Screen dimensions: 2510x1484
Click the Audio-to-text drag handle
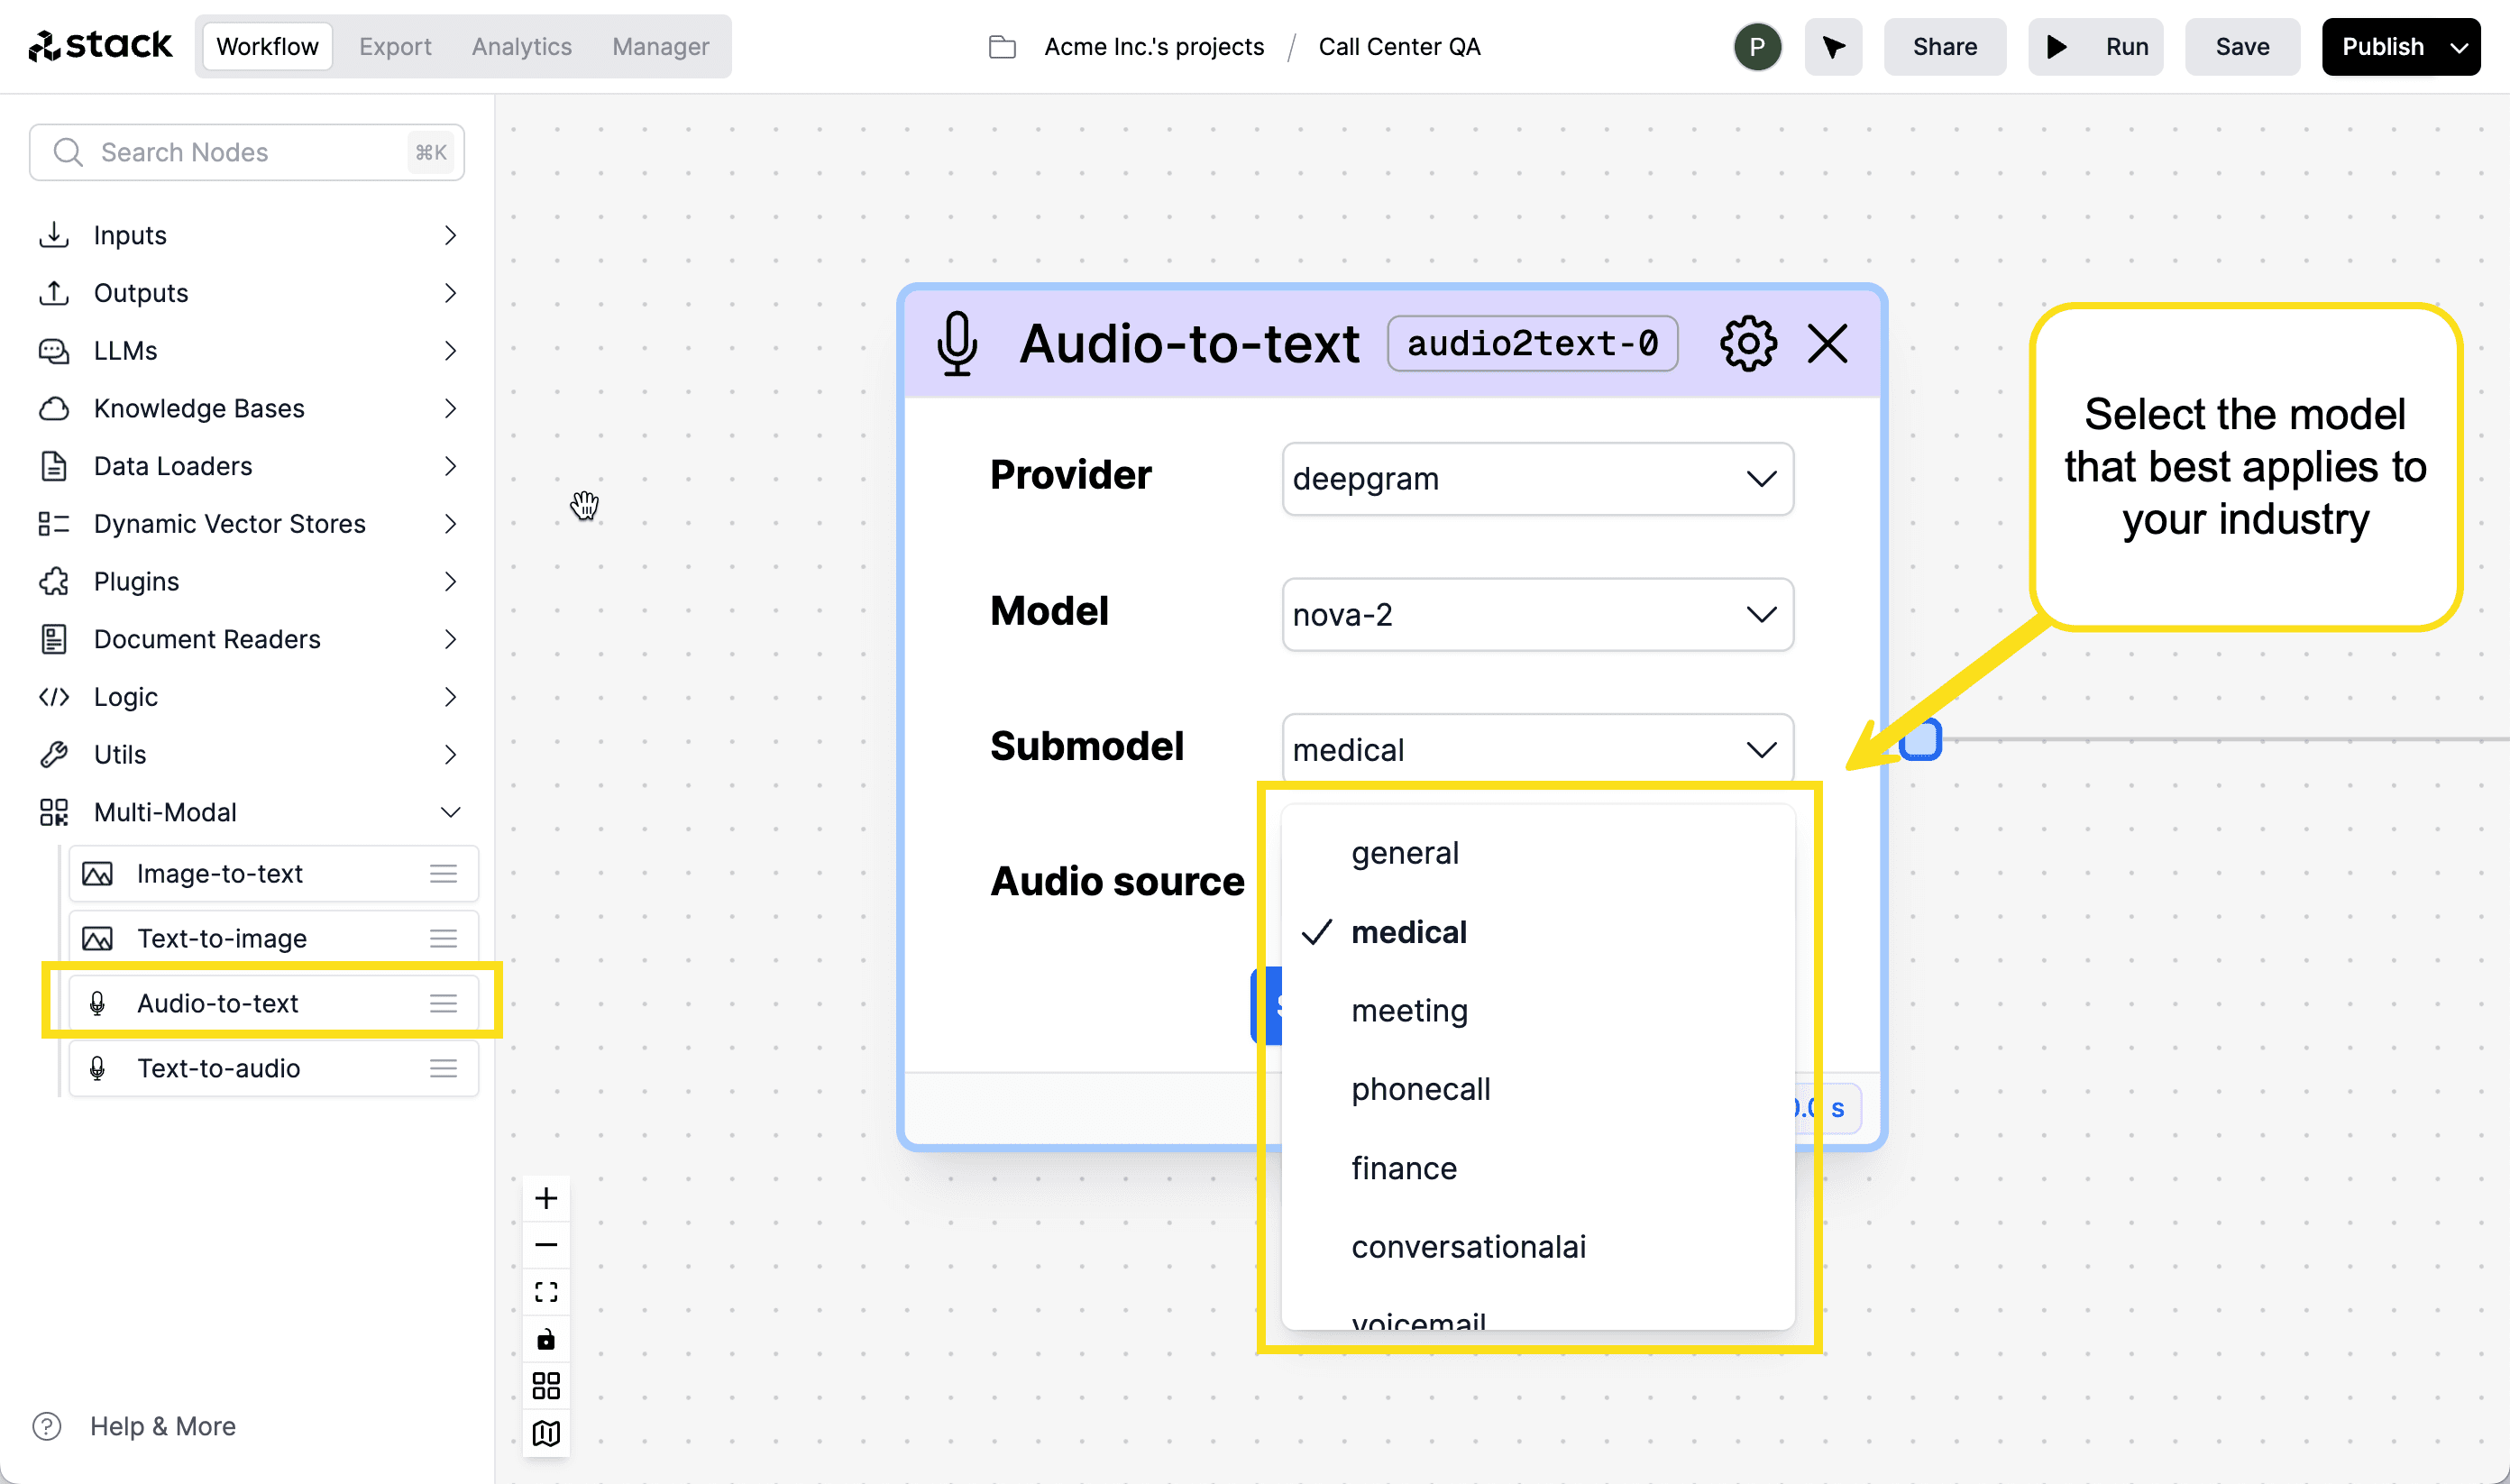pyautogui.click(x=444, y=1004)
